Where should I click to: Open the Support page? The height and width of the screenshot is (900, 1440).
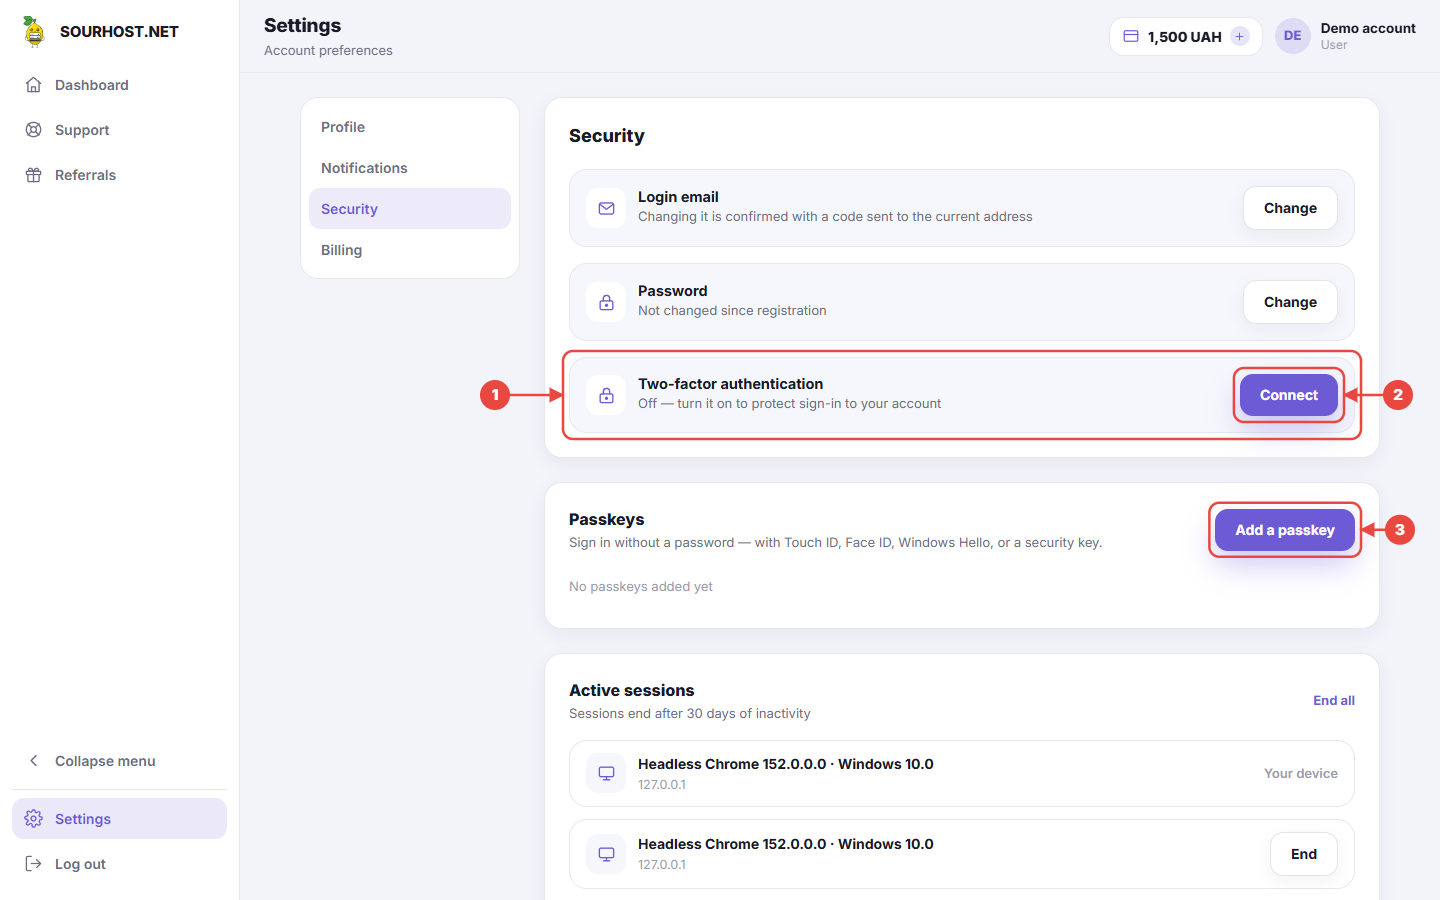[119, 130]
